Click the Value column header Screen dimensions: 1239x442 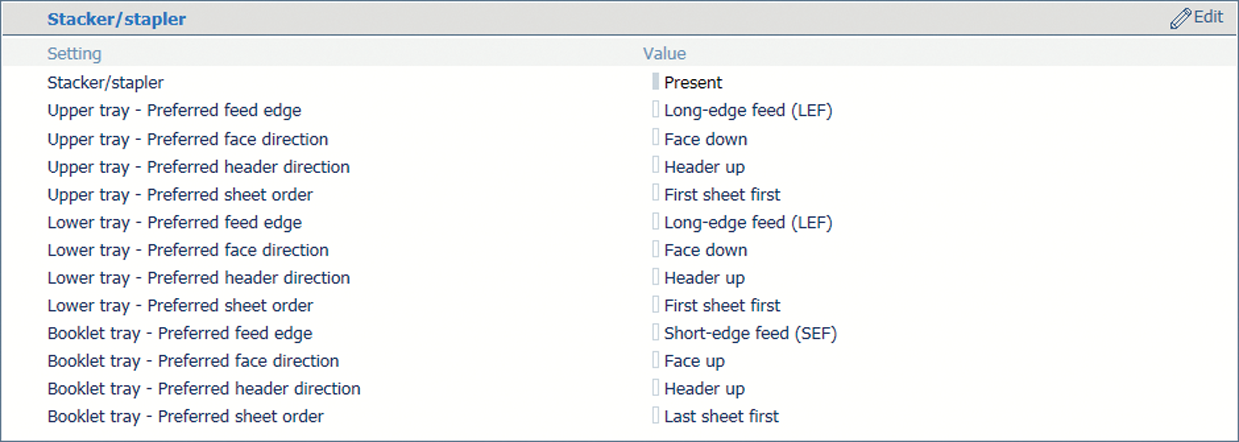click(x=664, y=54)
